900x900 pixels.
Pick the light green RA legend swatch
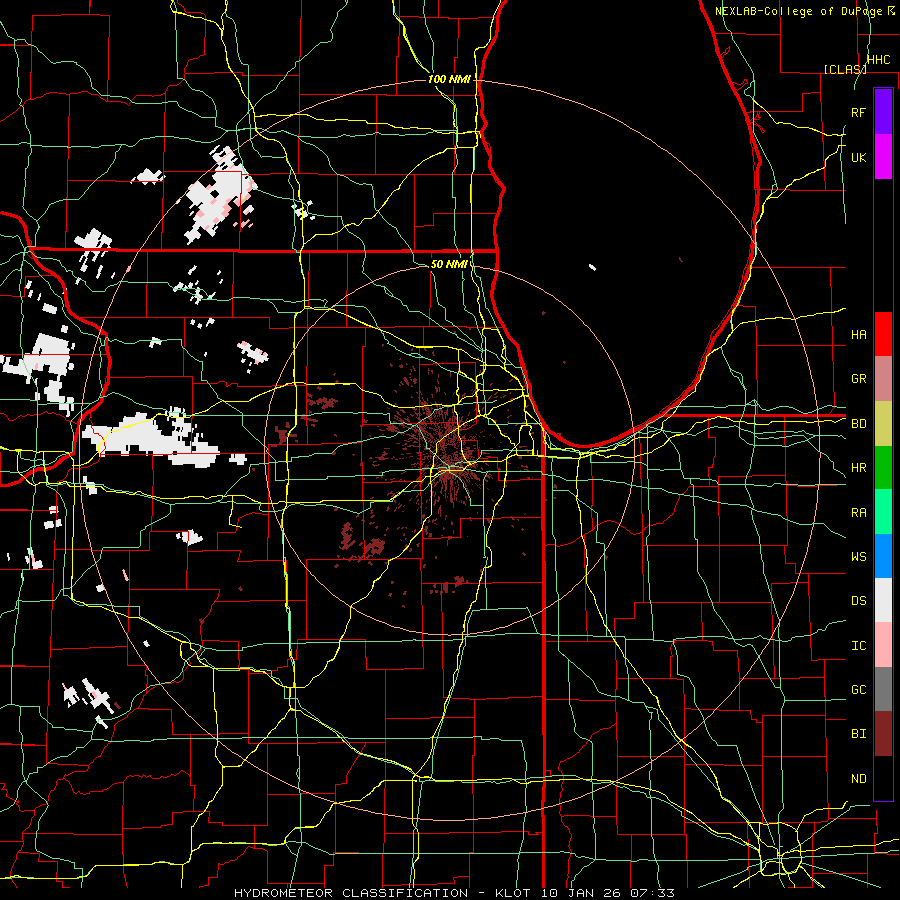point(883,512)
